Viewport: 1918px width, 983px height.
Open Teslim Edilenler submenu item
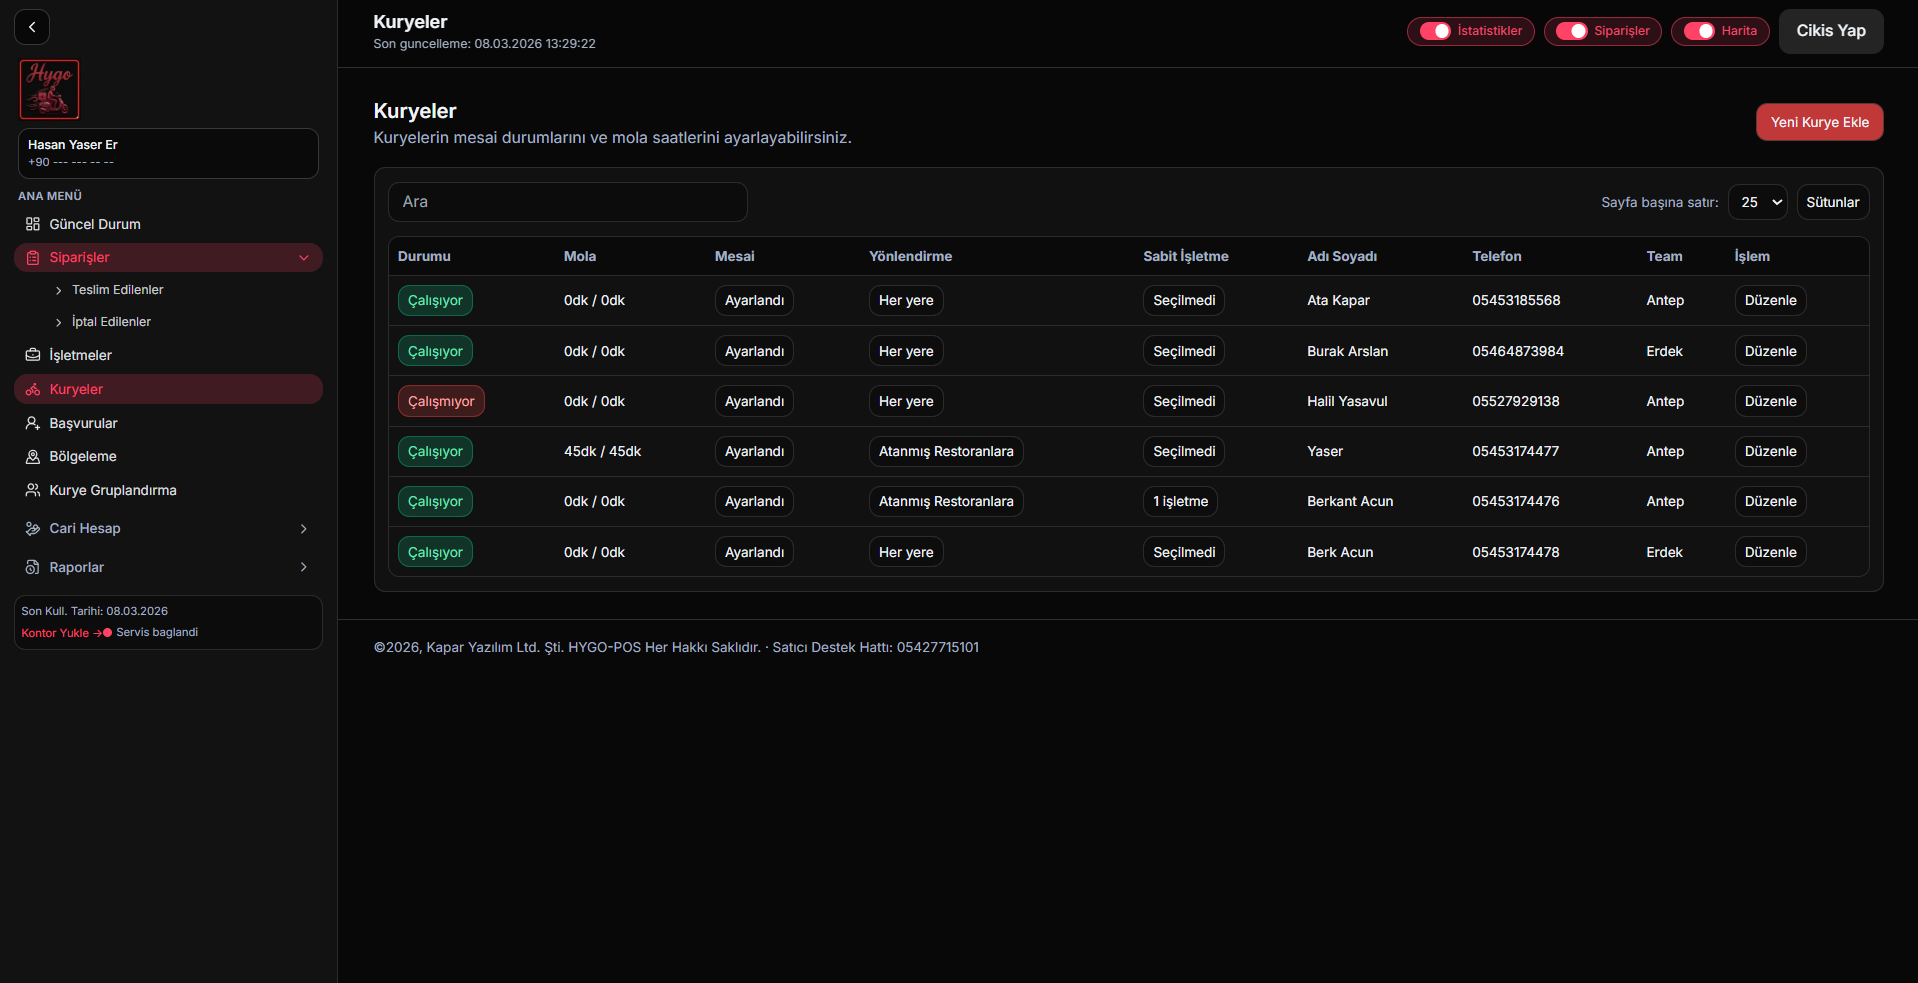(117, 290)
